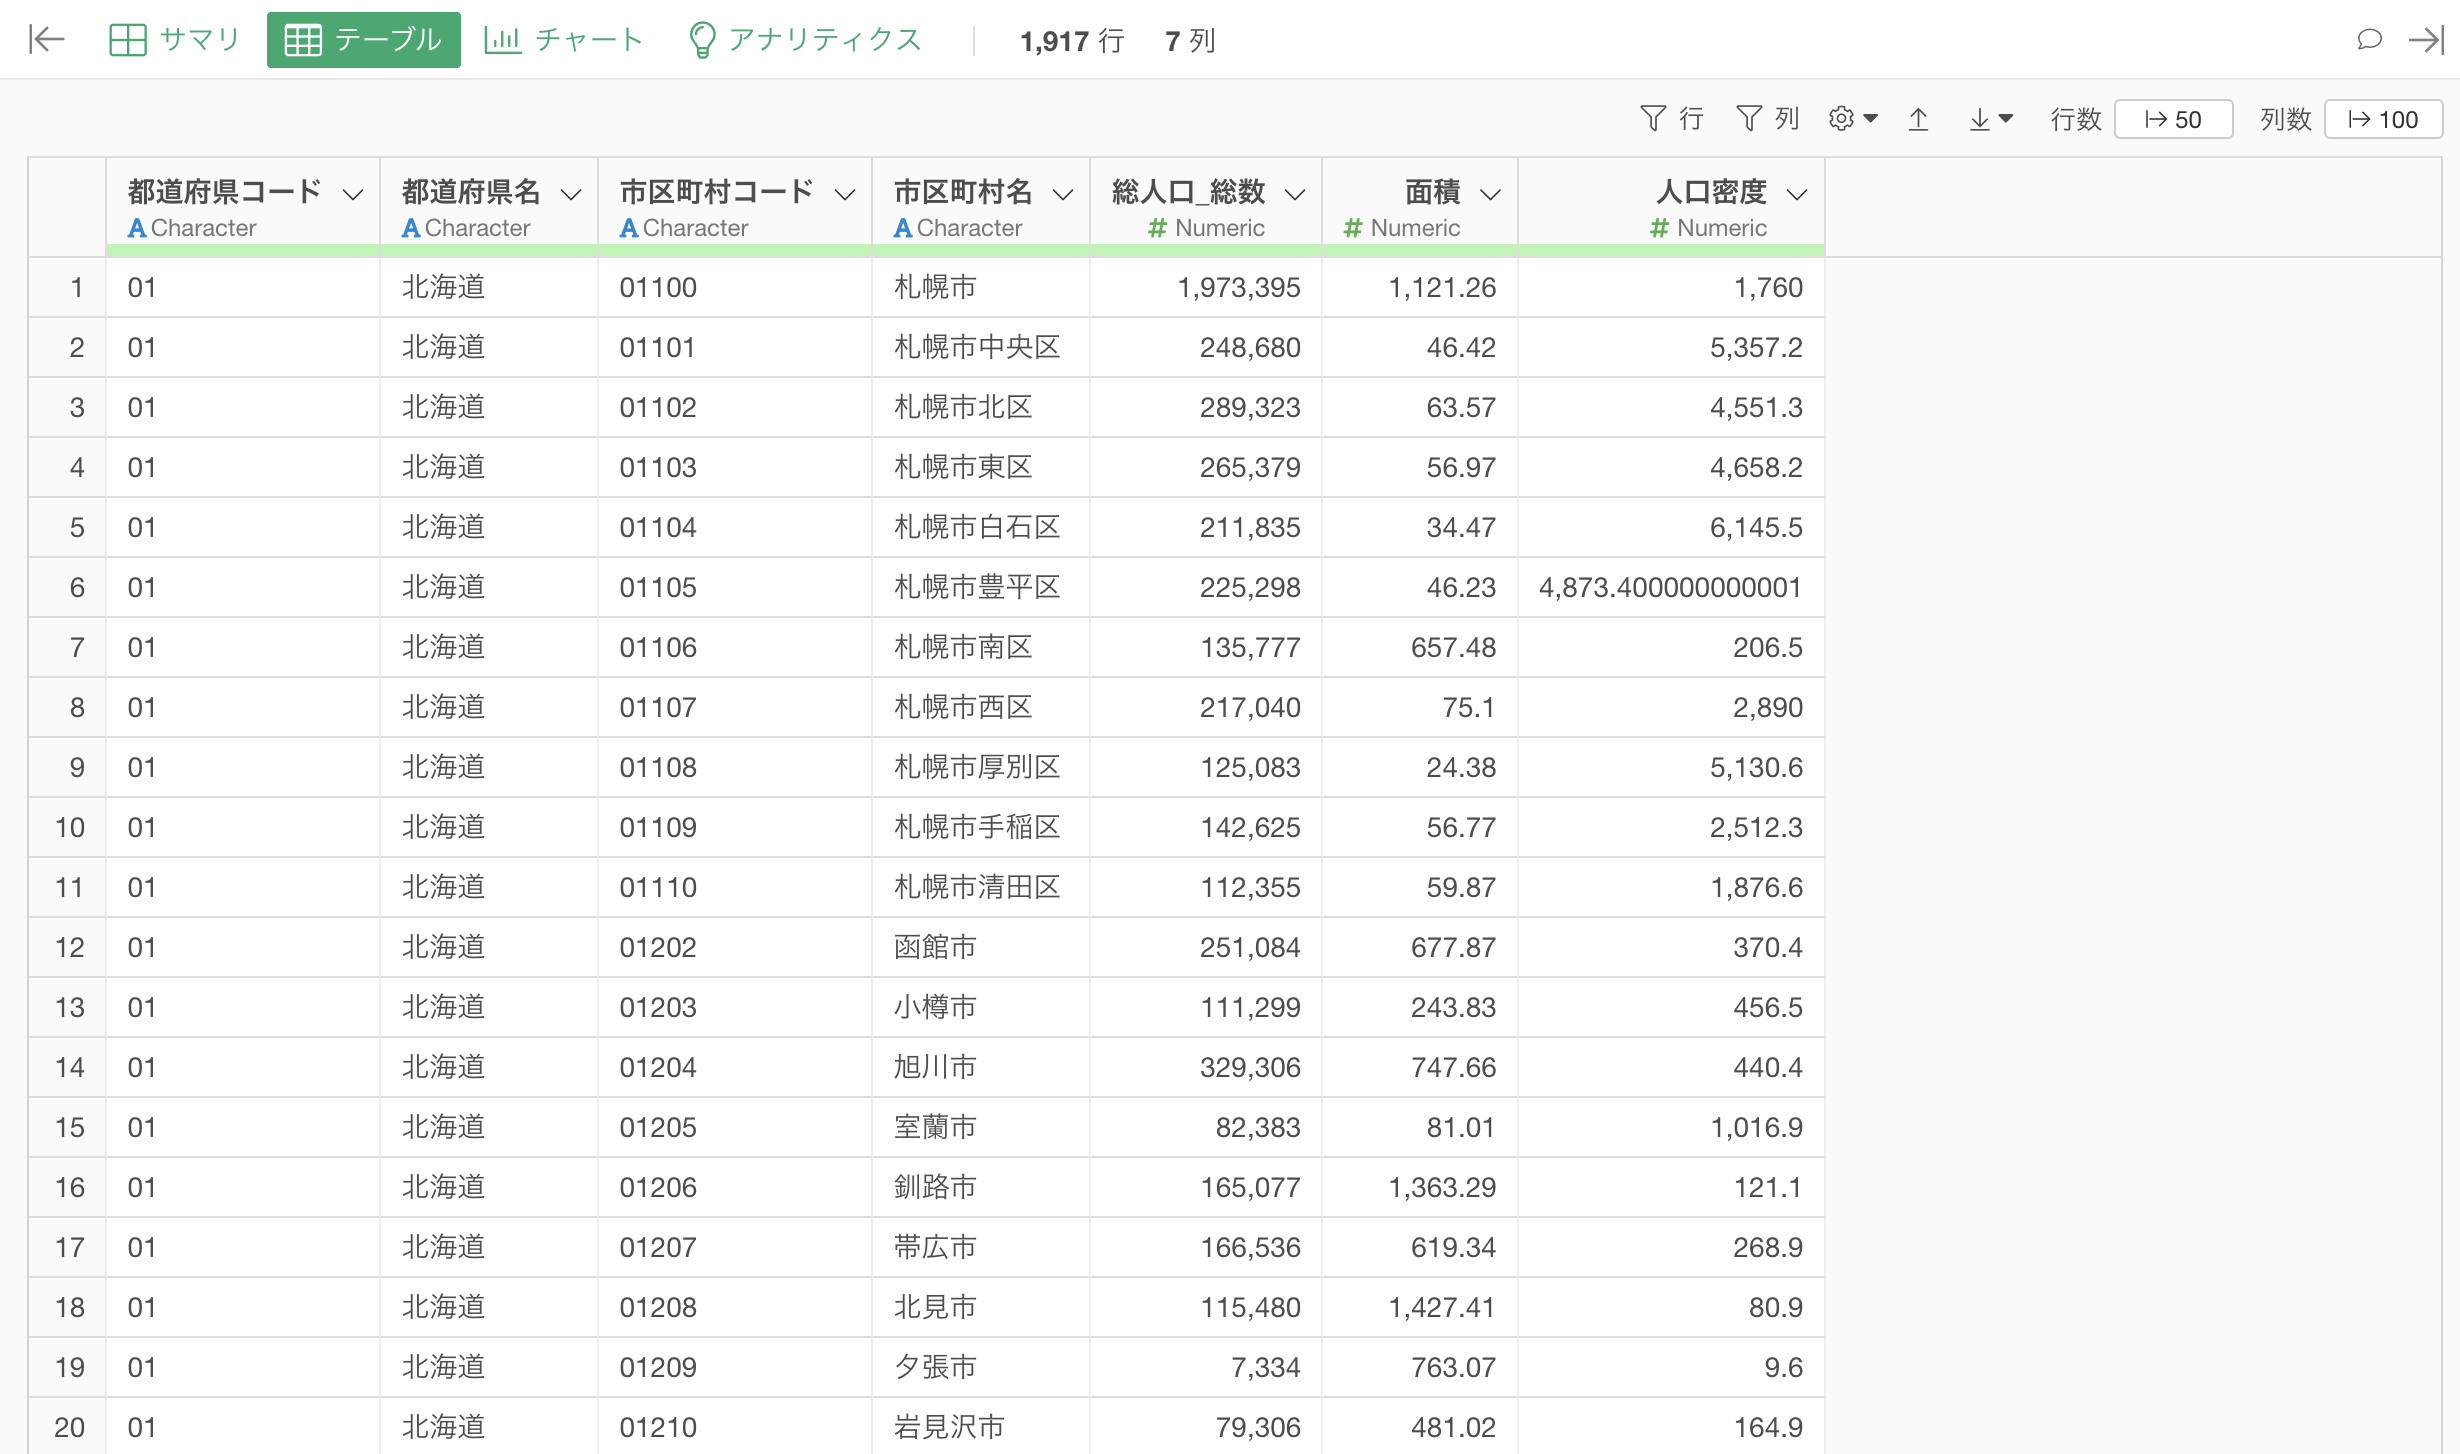
Task: Select the area cell 1,363.29
Action: (1420, 1187)
